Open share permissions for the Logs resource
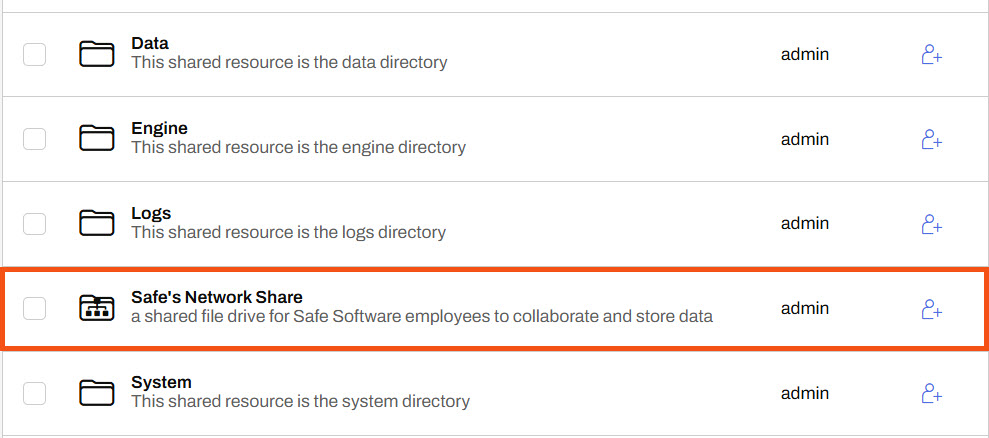The image size is (989, 438). [931, 223]
